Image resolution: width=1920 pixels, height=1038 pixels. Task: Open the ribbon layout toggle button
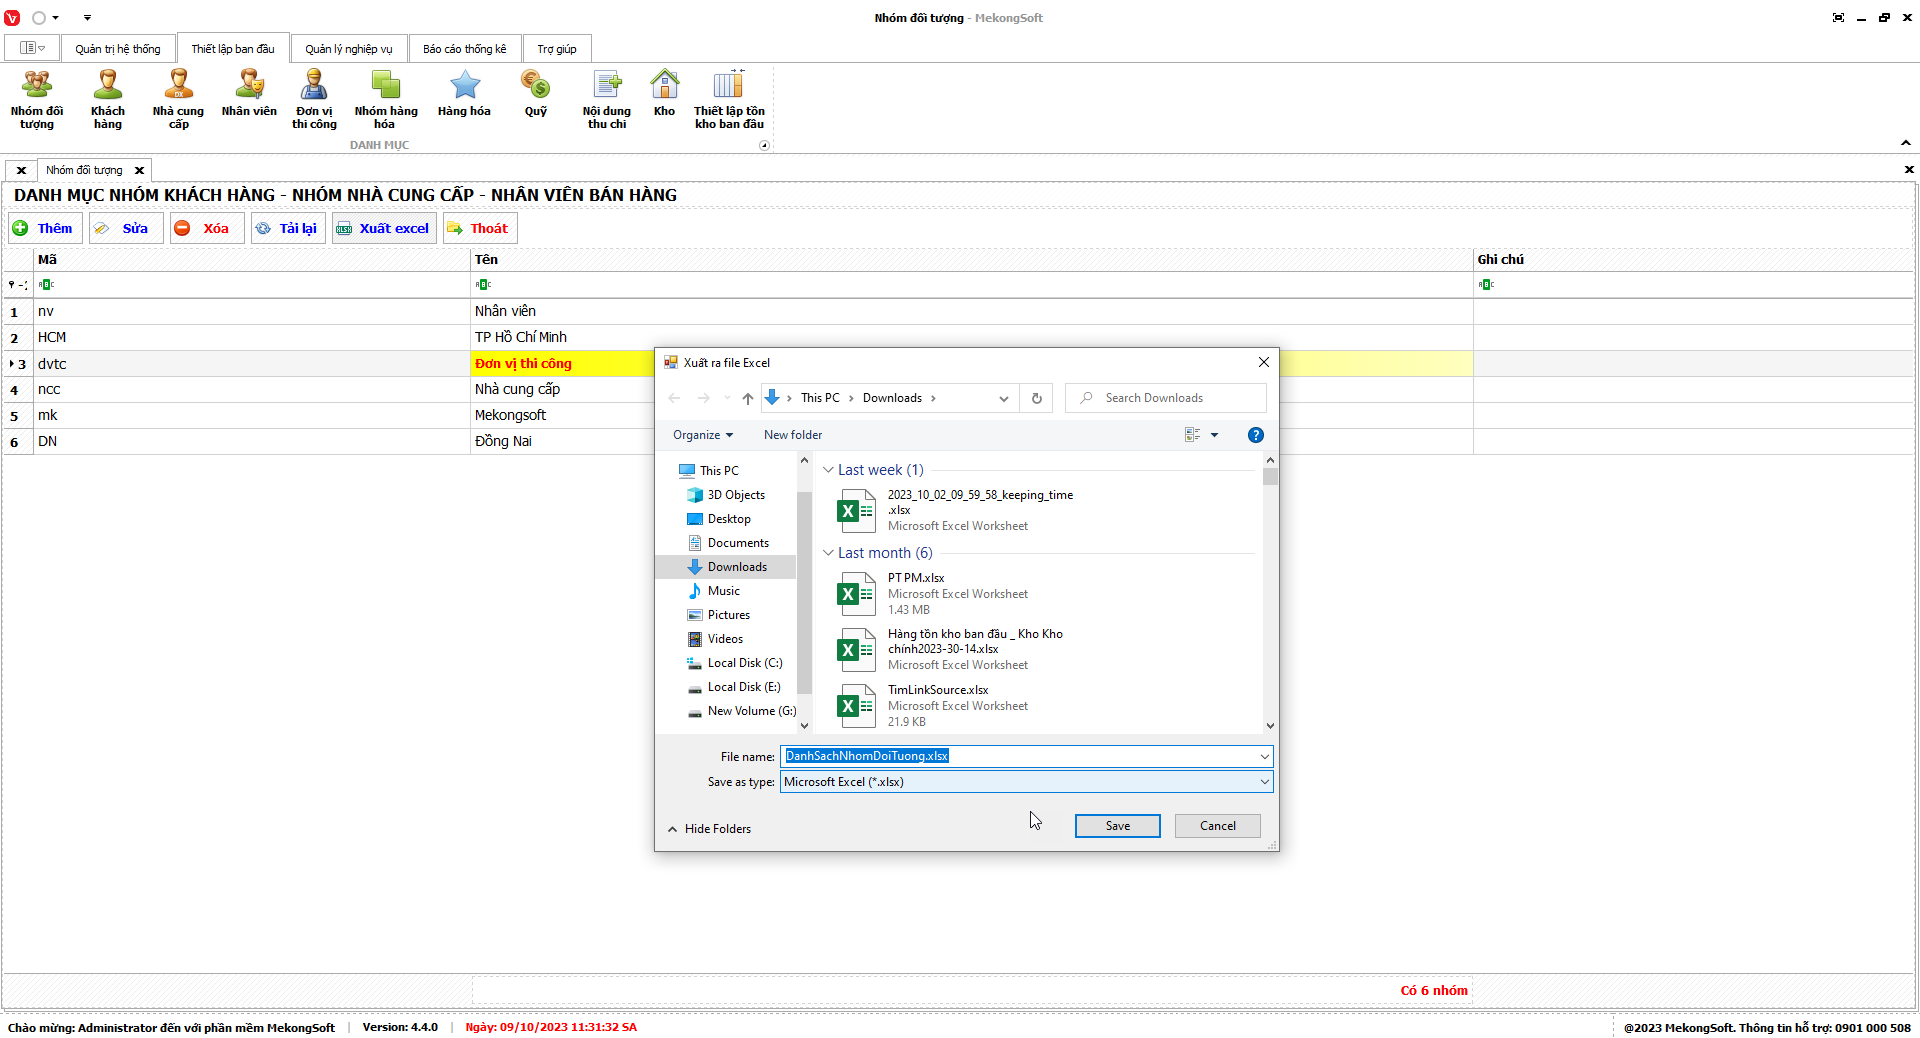[x=32, y=48]
